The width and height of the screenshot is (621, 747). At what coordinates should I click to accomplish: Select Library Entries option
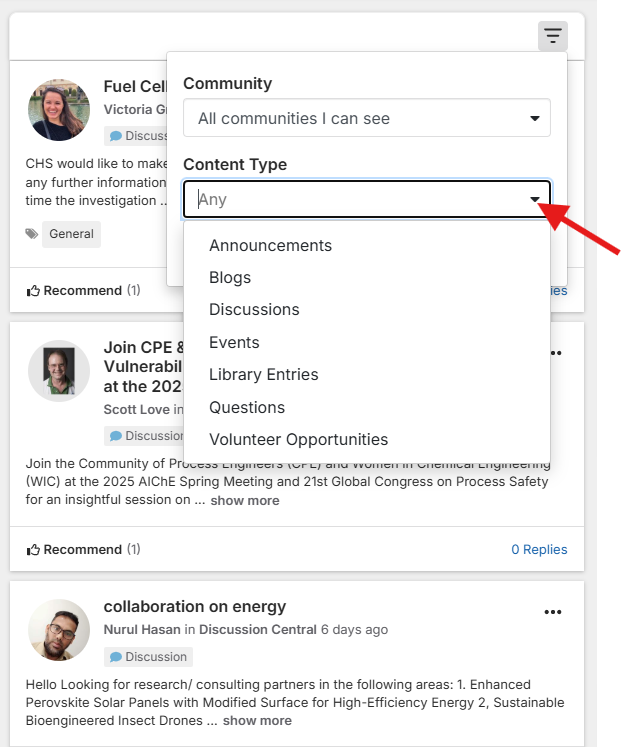click(263, 375)
